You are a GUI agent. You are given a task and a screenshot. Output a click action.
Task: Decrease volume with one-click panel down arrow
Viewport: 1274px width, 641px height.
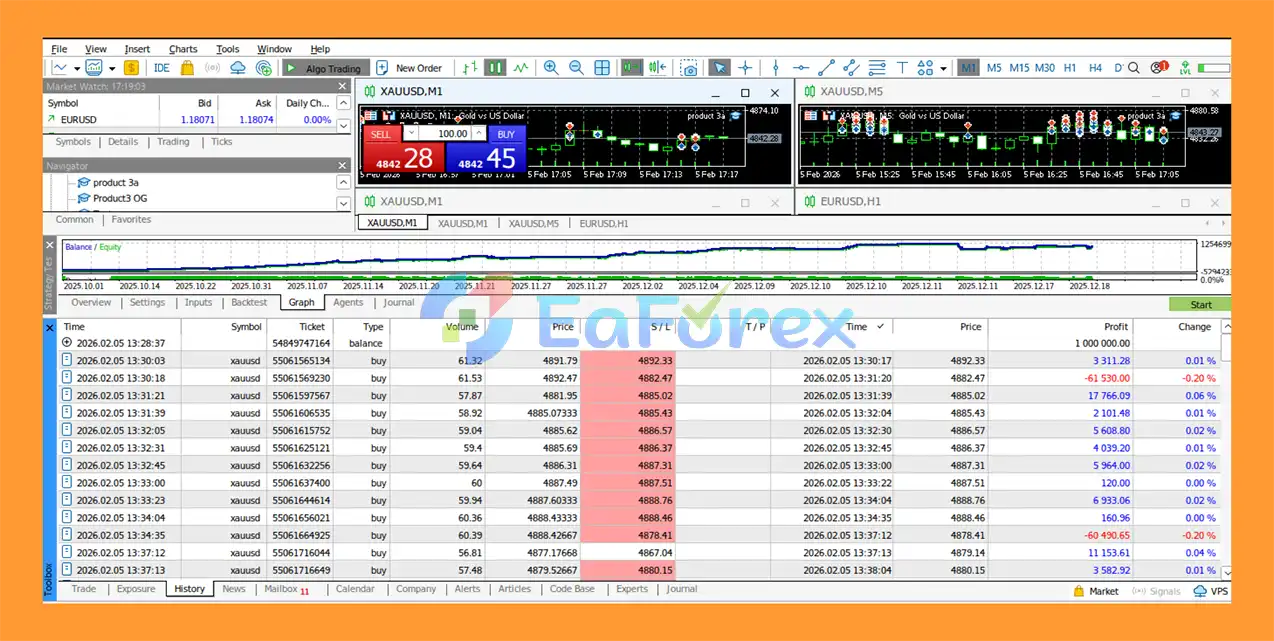410,133
